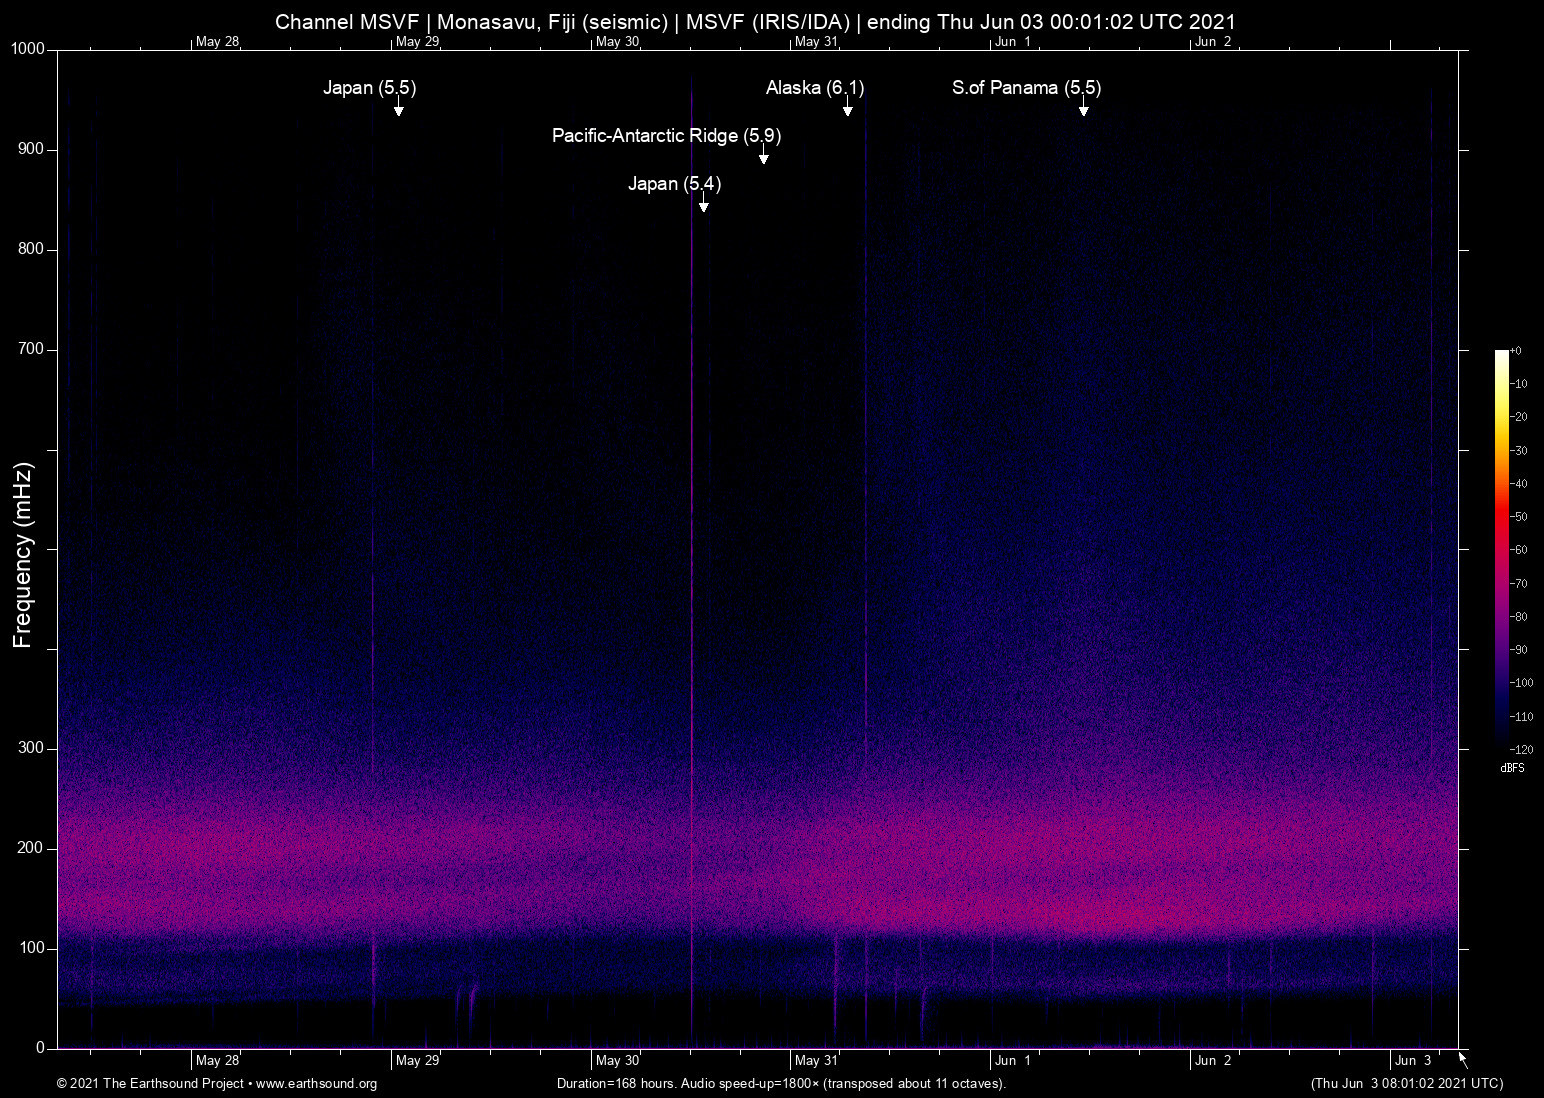Open the www.earthsound.org link
The height and width of the screenshot is (1098, 1544).
316,1084
